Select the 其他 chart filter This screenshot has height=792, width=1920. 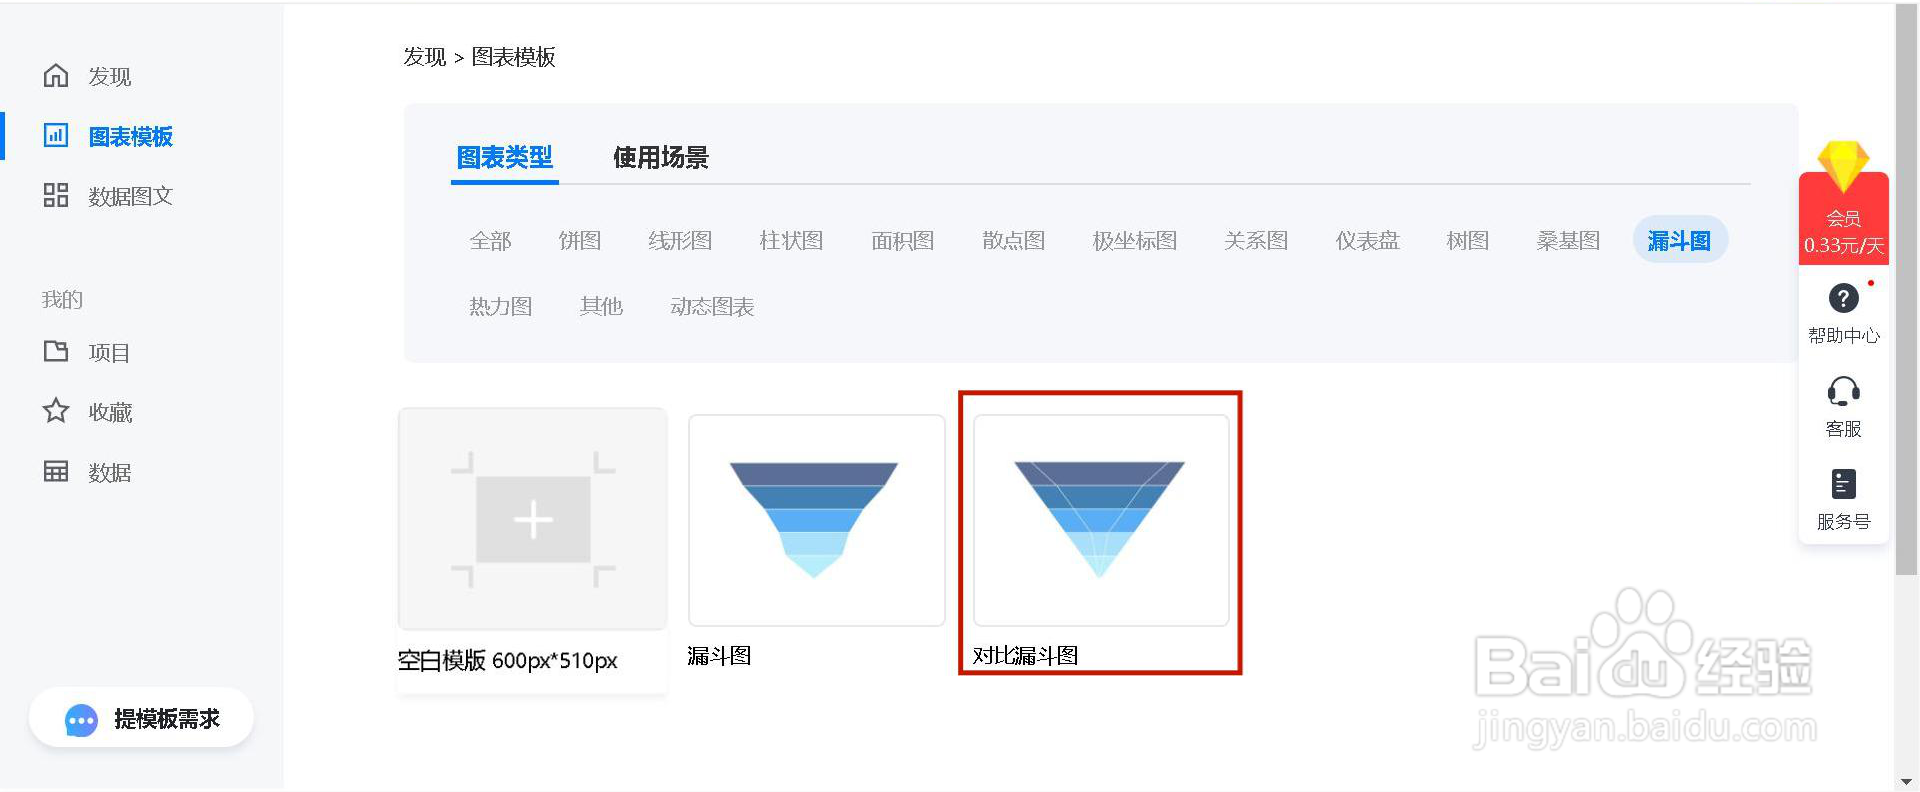pyautogui.click(x=601, y=307)
